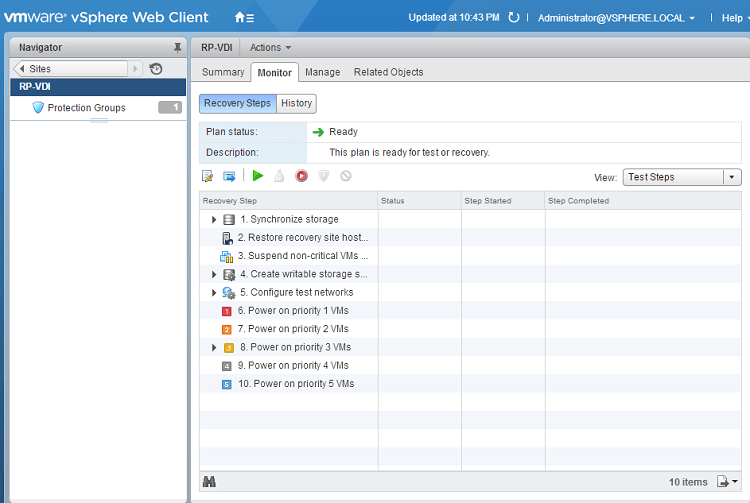Click the Cancel recovery plan icon
Screen dimensions: 750x503
(346, 176)
